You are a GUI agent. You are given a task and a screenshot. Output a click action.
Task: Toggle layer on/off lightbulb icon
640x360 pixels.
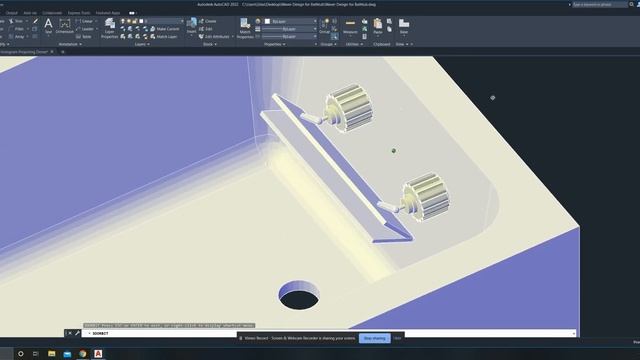coord(122,21)
